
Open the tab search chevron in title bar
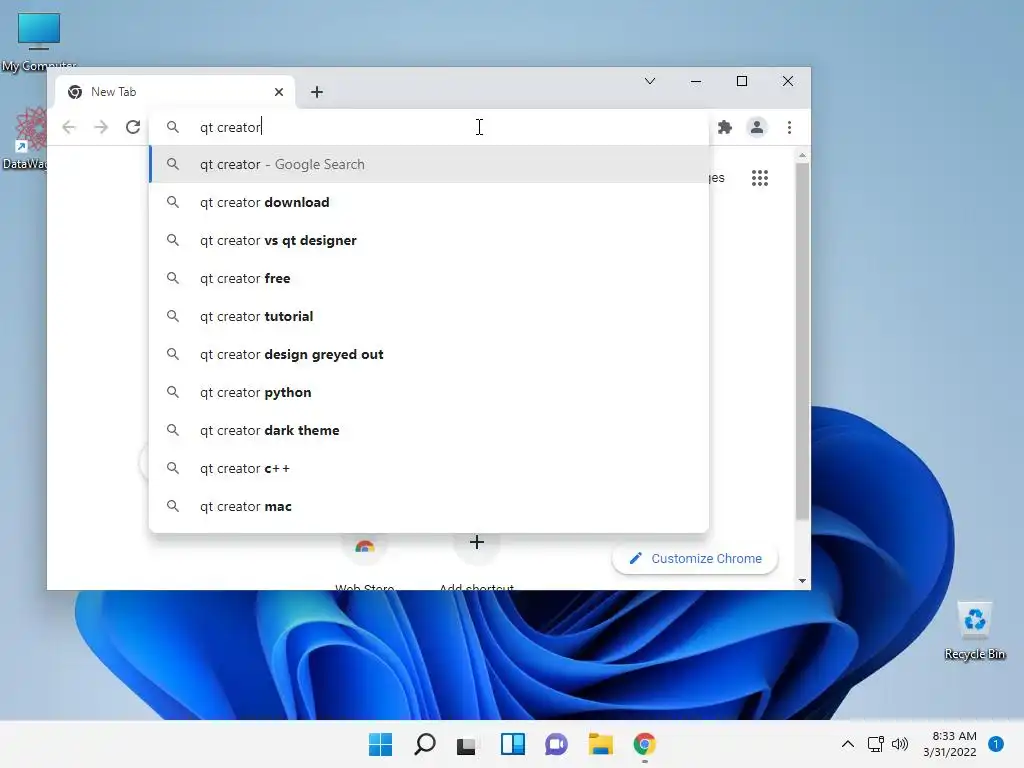pyautogui.click(x=650, y=81)
